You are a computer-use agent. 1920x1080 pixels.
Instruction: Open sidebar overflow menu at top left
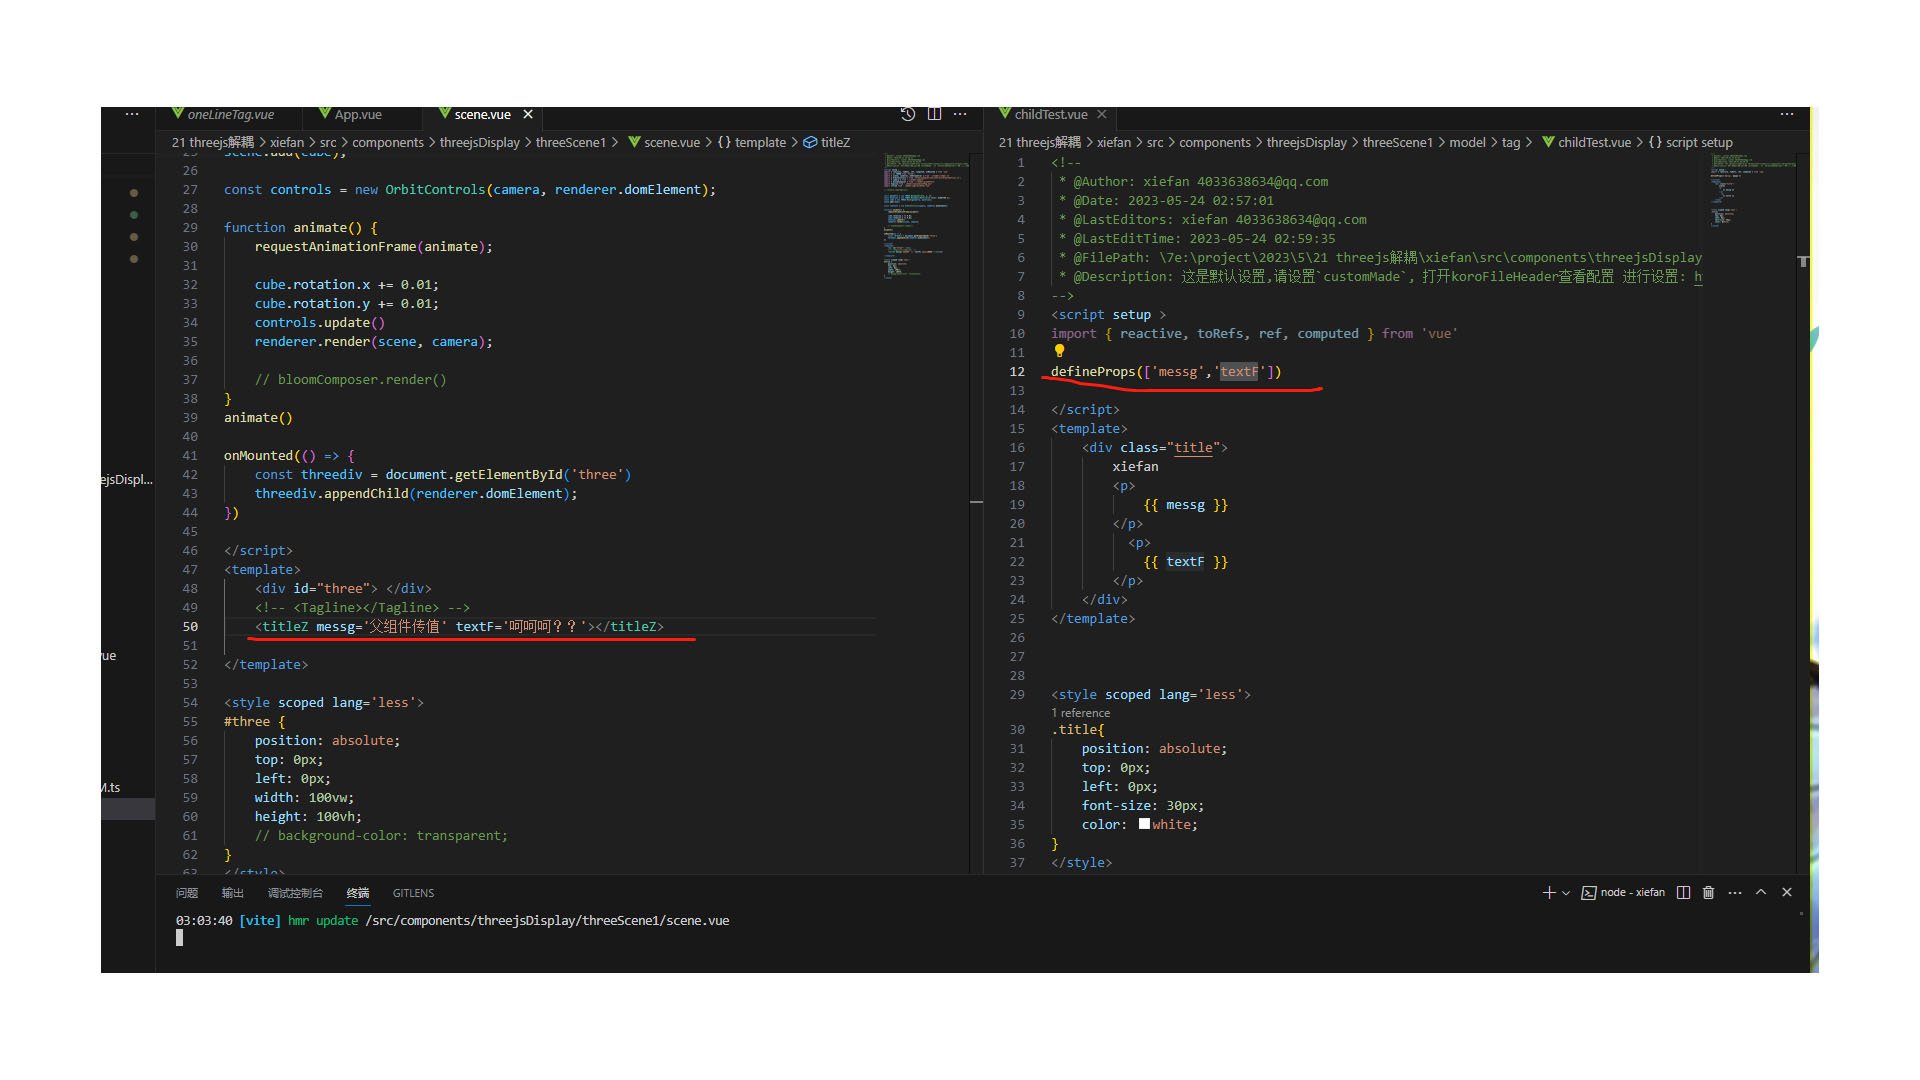[x=132, y=114]
